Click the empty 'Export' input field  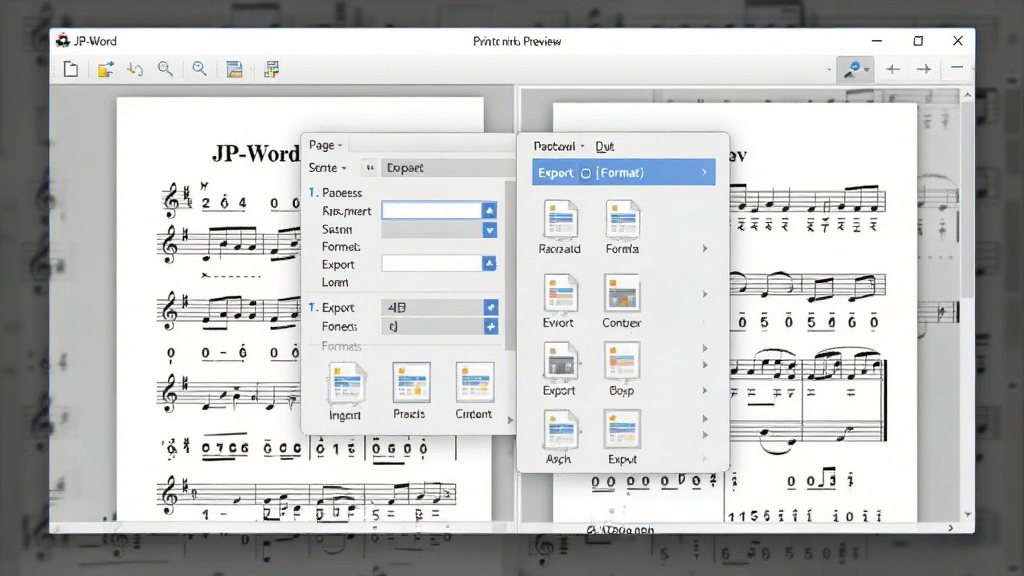click(x=432, y=263)
